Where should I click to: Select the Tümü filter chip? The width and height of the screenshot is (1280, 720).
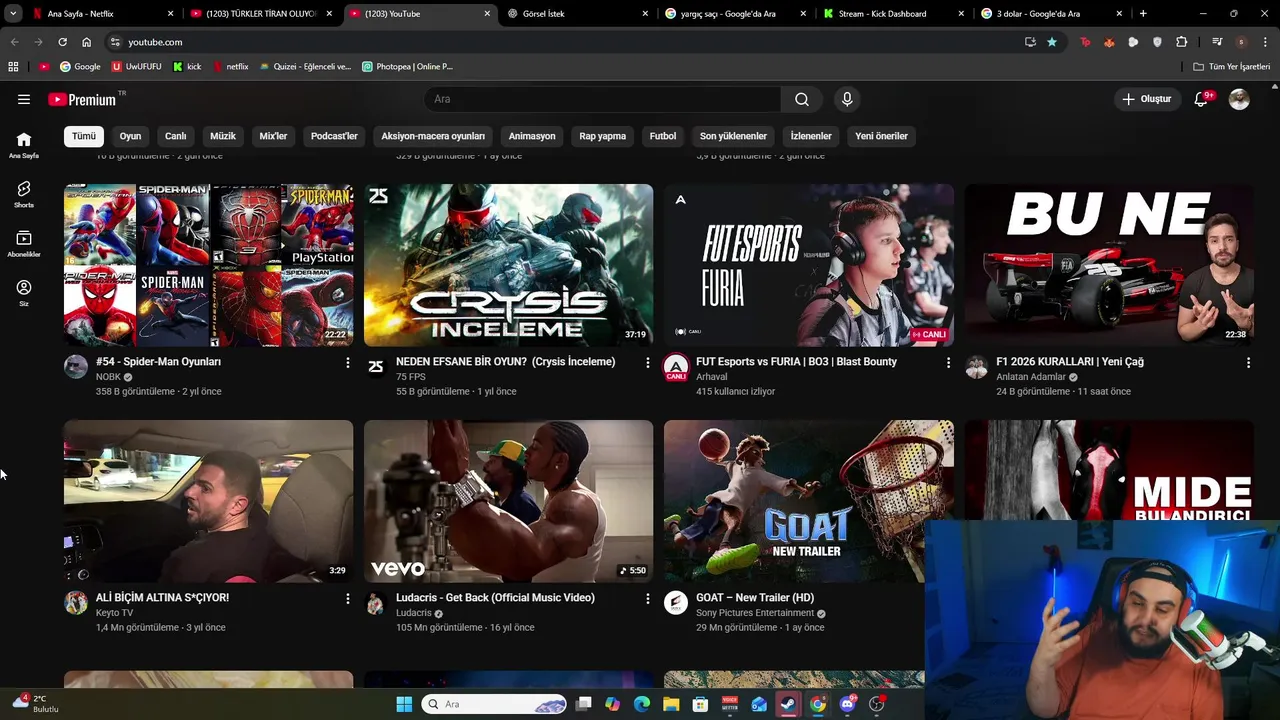[x=84, y=136]
